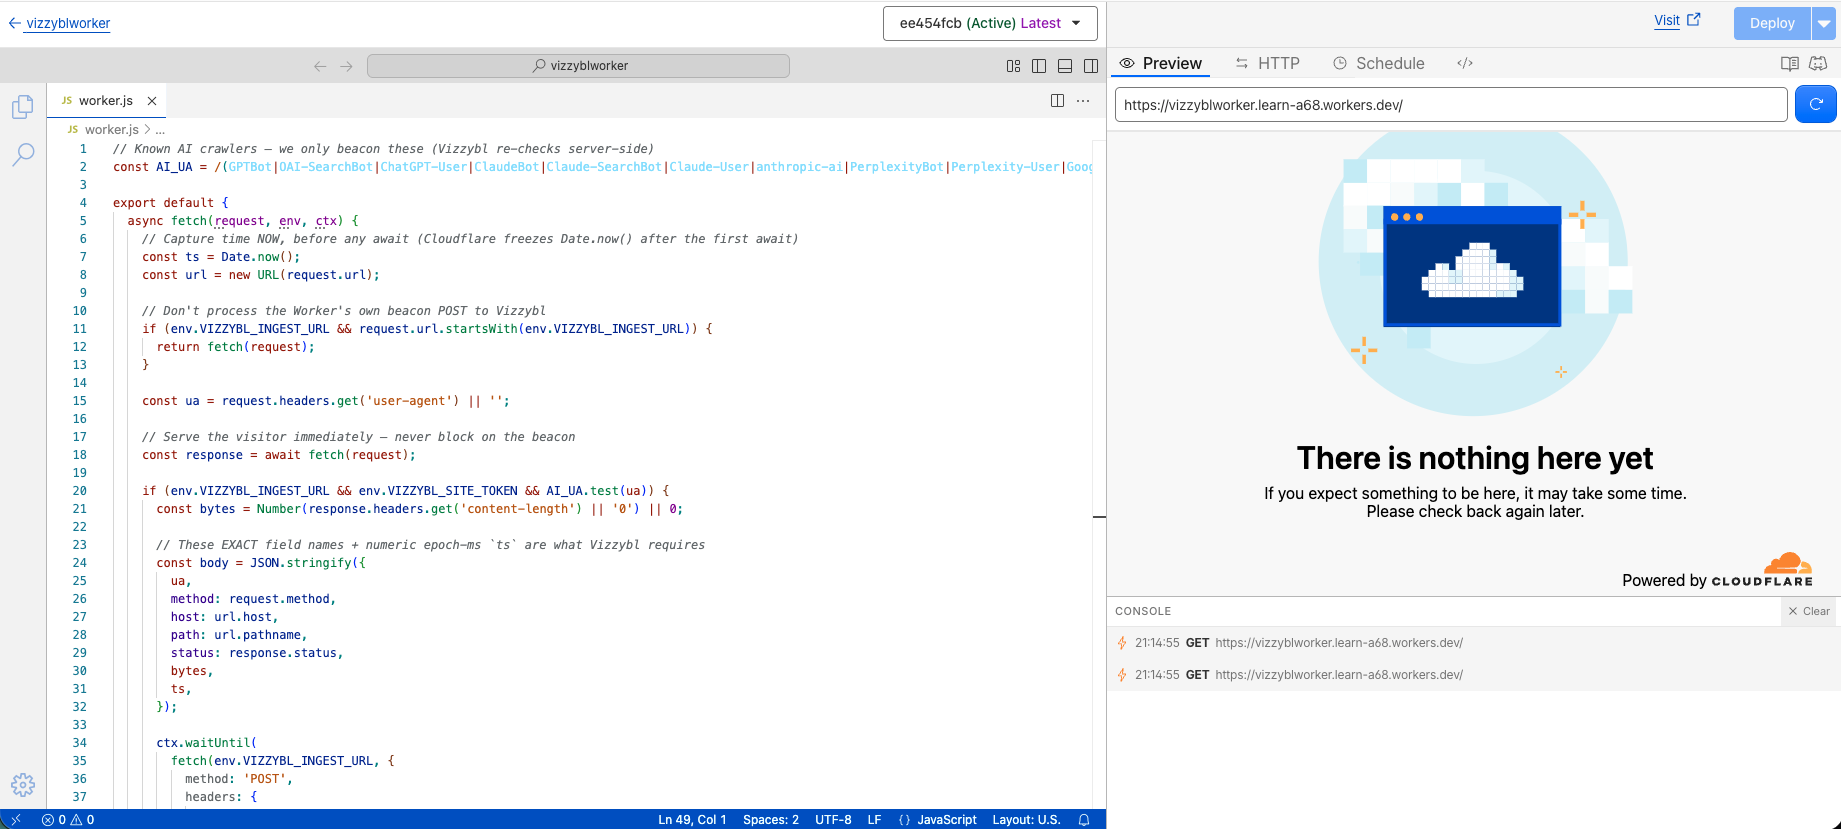Open the documentation book icon
Viewport: 1841px width, 829px height.
(x=1790, y=63)
